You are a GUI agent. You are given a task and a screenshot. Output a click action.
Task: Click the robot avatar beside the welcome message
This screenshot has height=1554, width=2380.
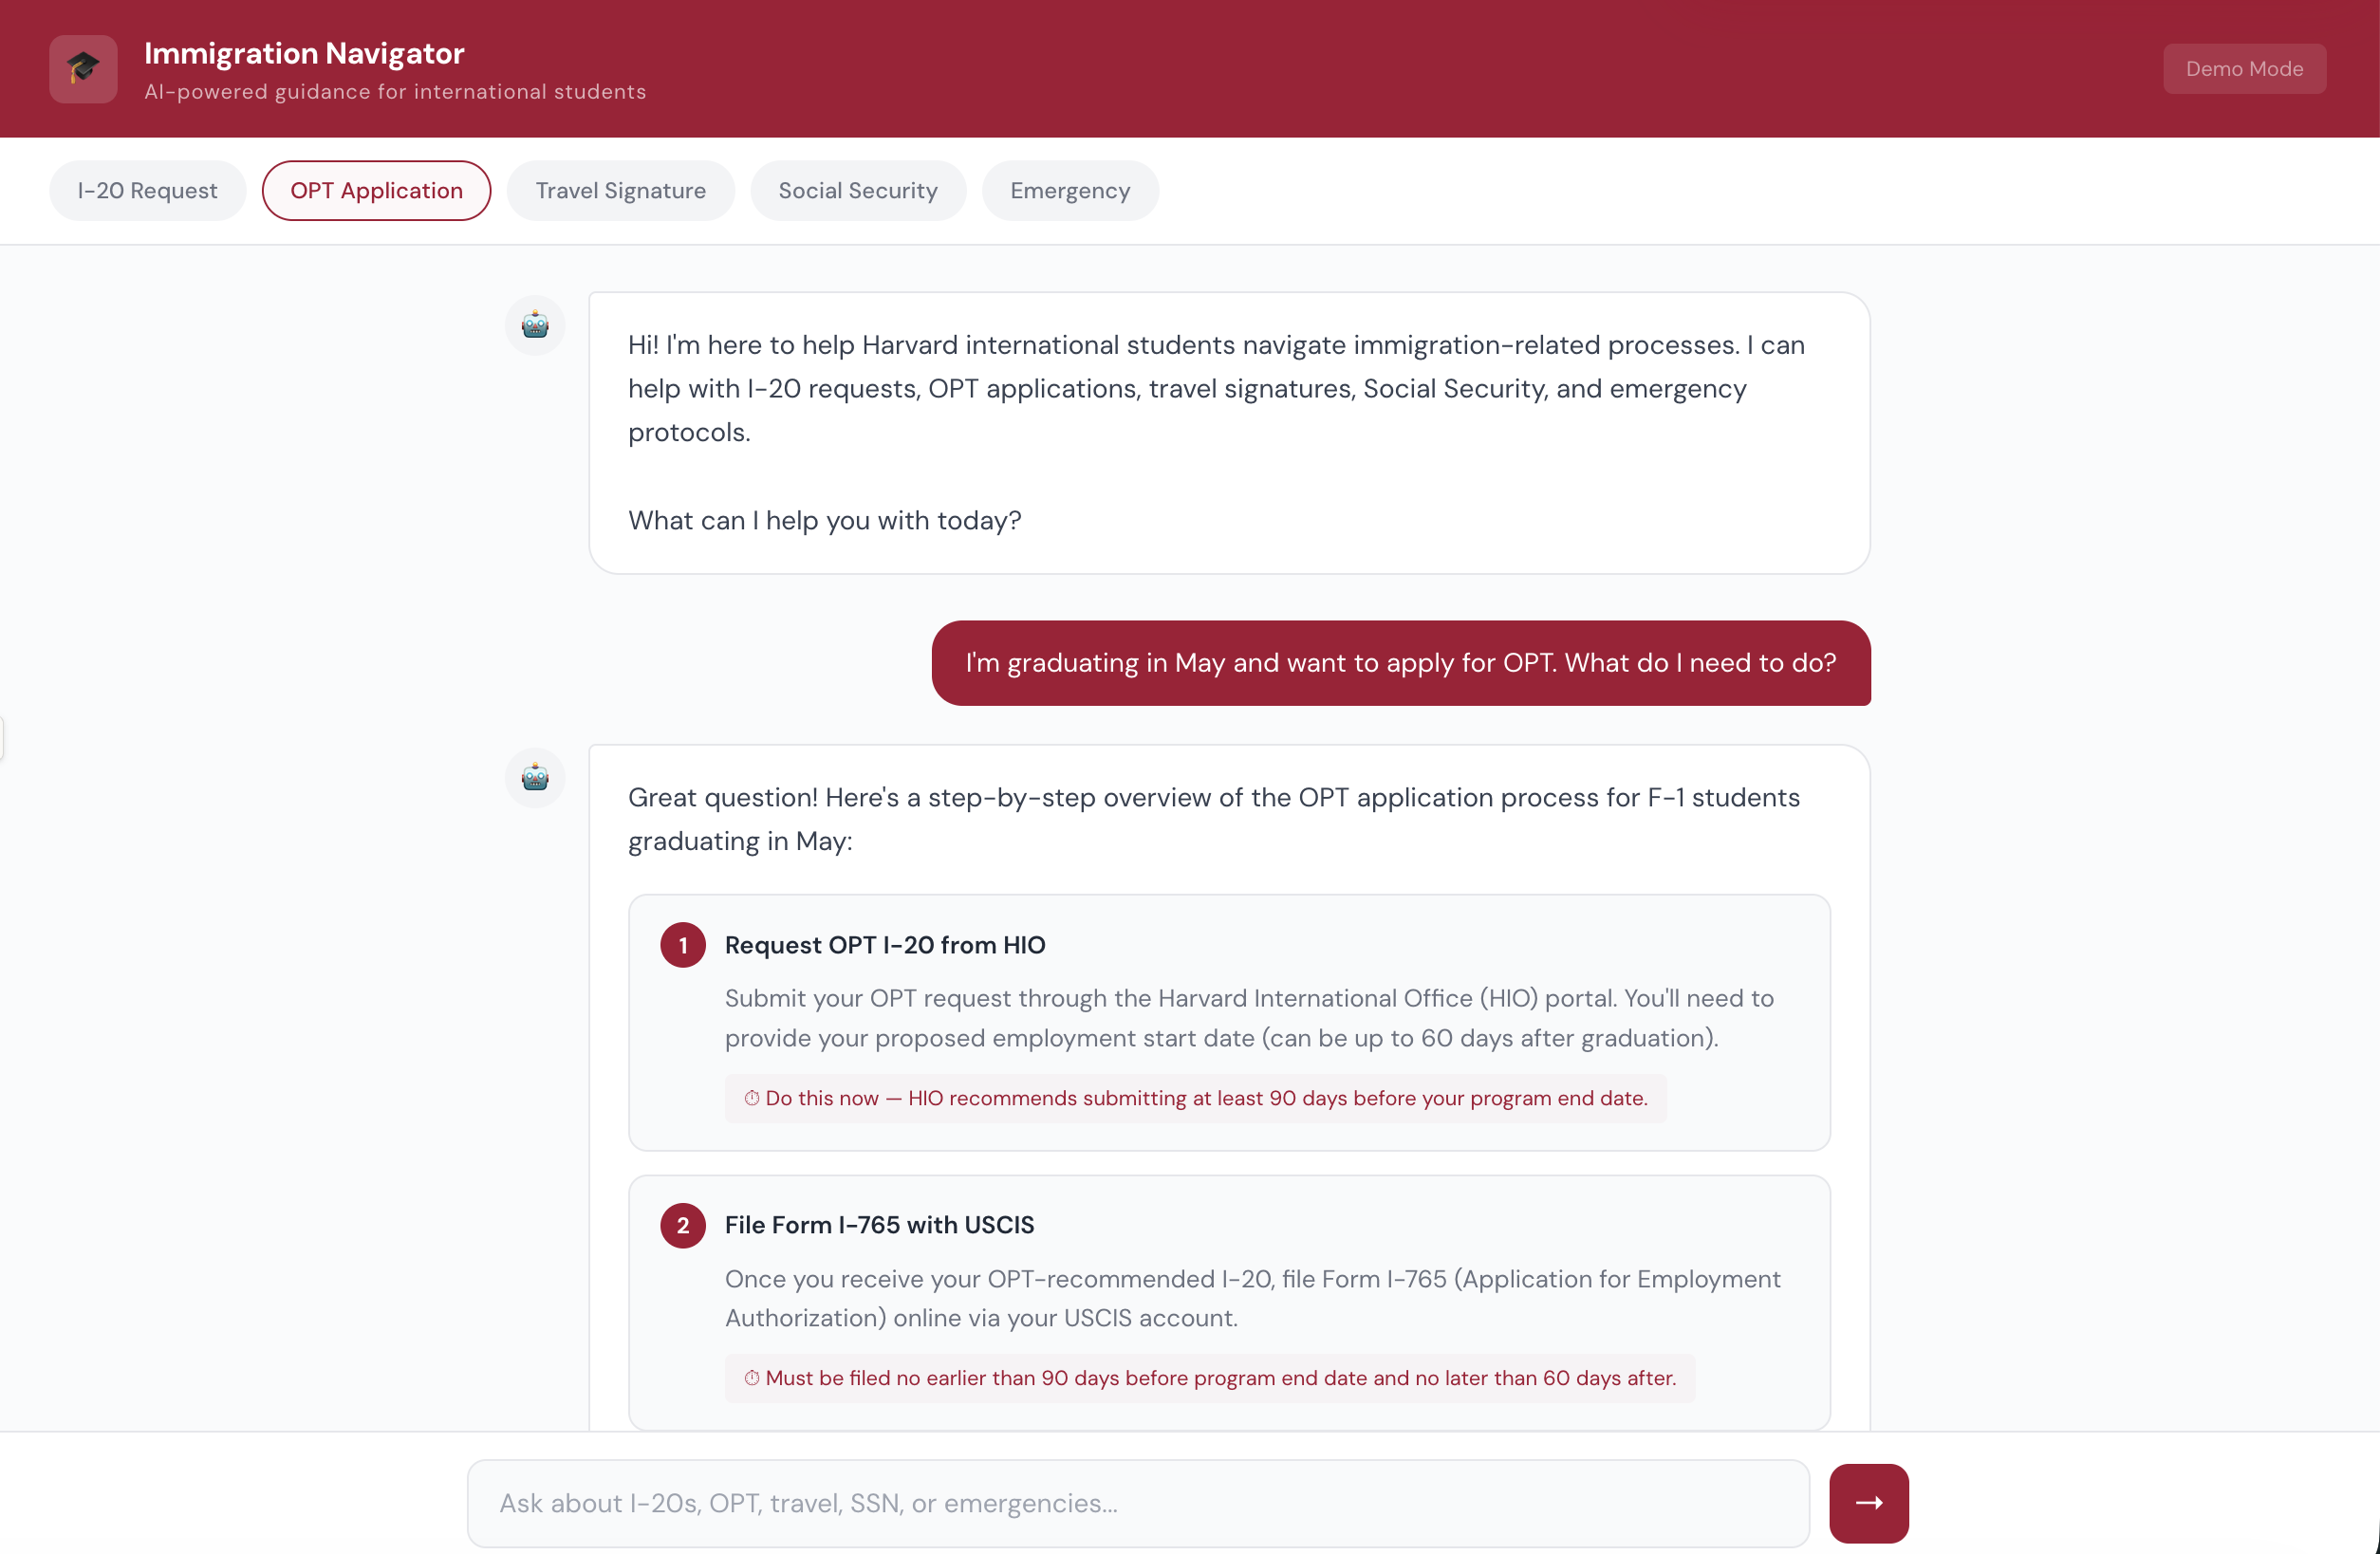pos(535,325)
